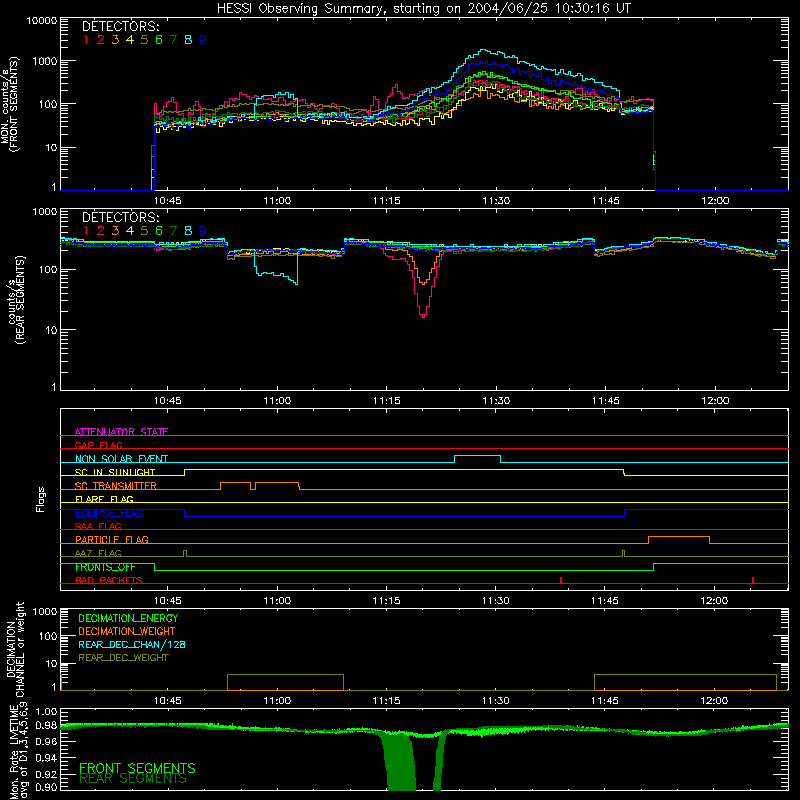Click the FRONTS_OFF flag label
800x800 pixels.
tap(105, 567)
